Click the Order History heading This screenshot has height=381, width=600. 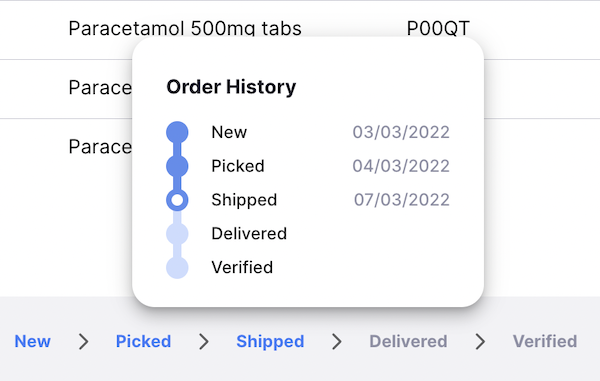pos(231,87)
